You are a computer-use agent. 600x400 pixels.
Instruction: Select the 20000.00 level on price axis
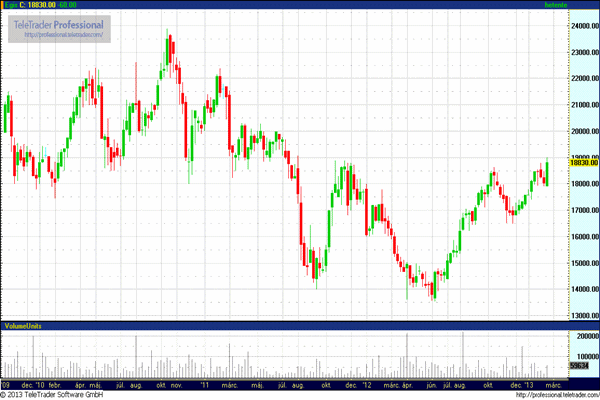(583, 131)
